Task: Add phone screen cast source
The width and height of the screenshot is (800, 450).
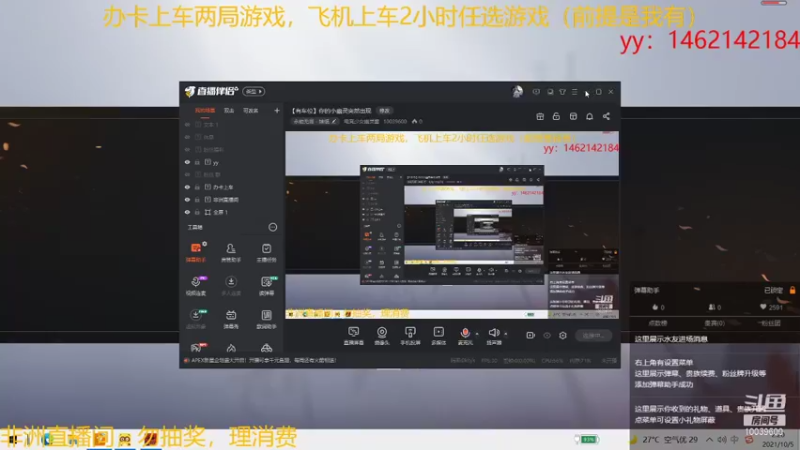Action: pyautogui.click(x=410, y=336)
